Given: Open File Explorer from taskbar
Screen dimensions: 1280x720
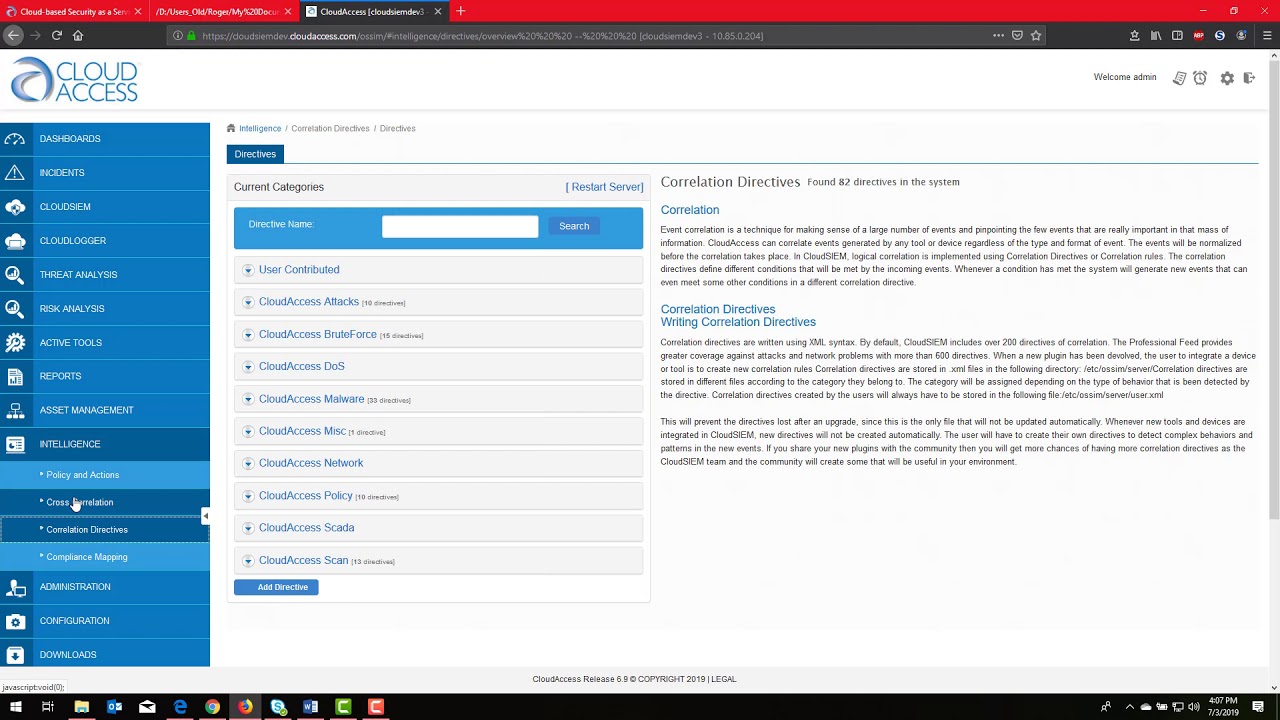Looking at the screenshot, I should [82, 707].
